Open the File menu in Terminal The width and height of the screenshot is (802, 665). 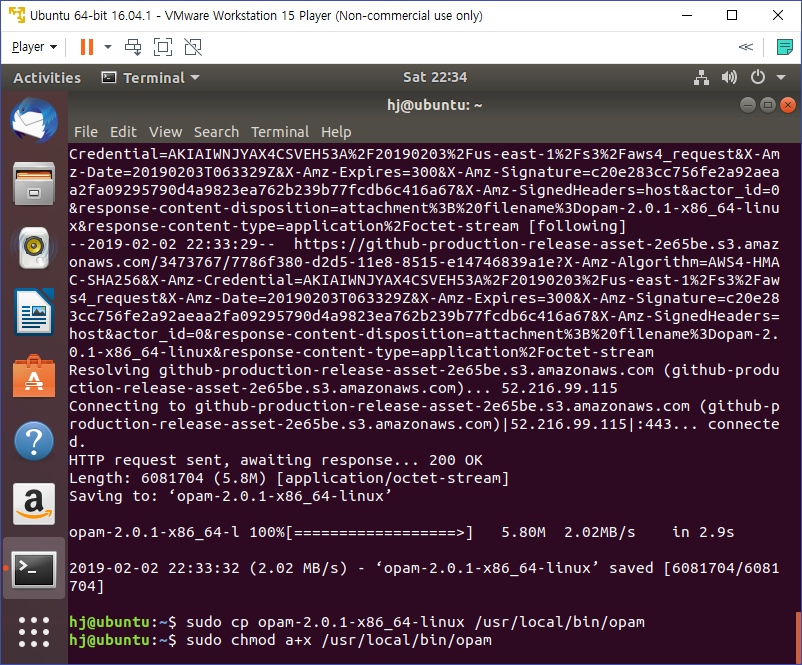[85, 132]
